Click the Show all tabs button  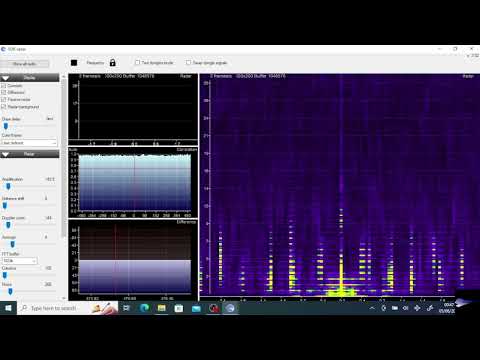(x=25, y=64)
